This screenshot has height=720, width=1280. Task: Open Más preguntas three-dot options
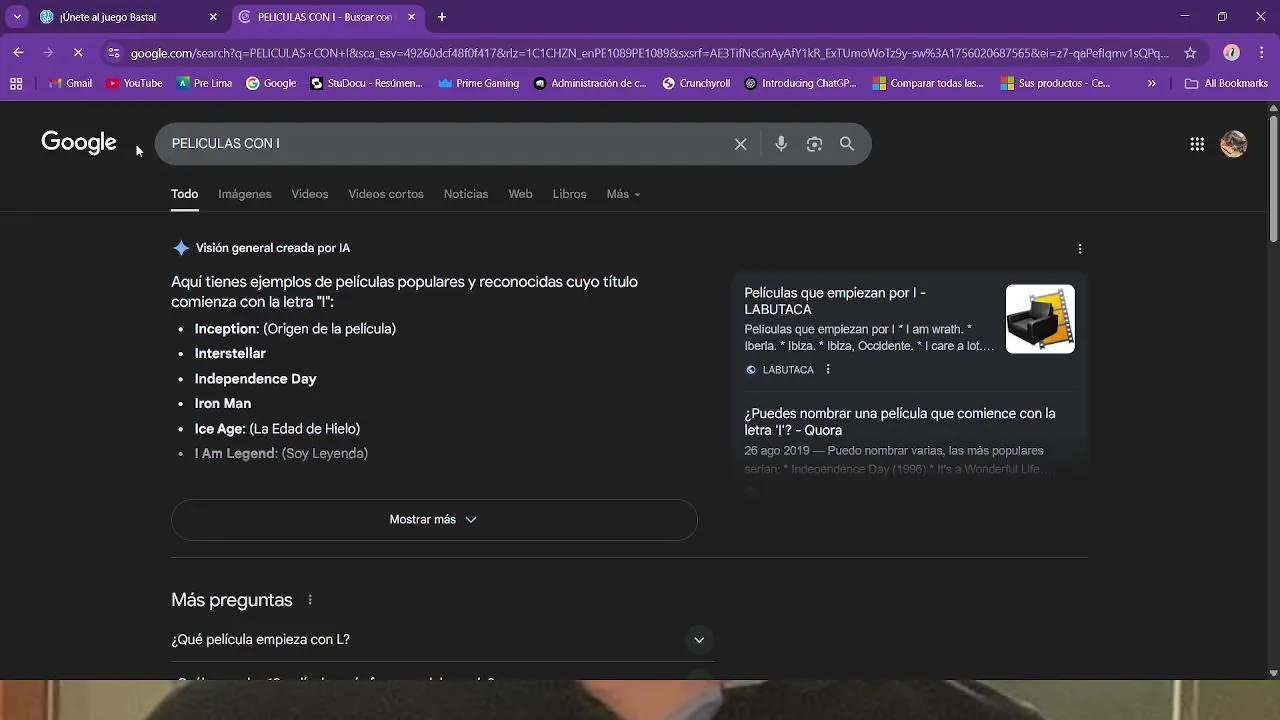310,600
